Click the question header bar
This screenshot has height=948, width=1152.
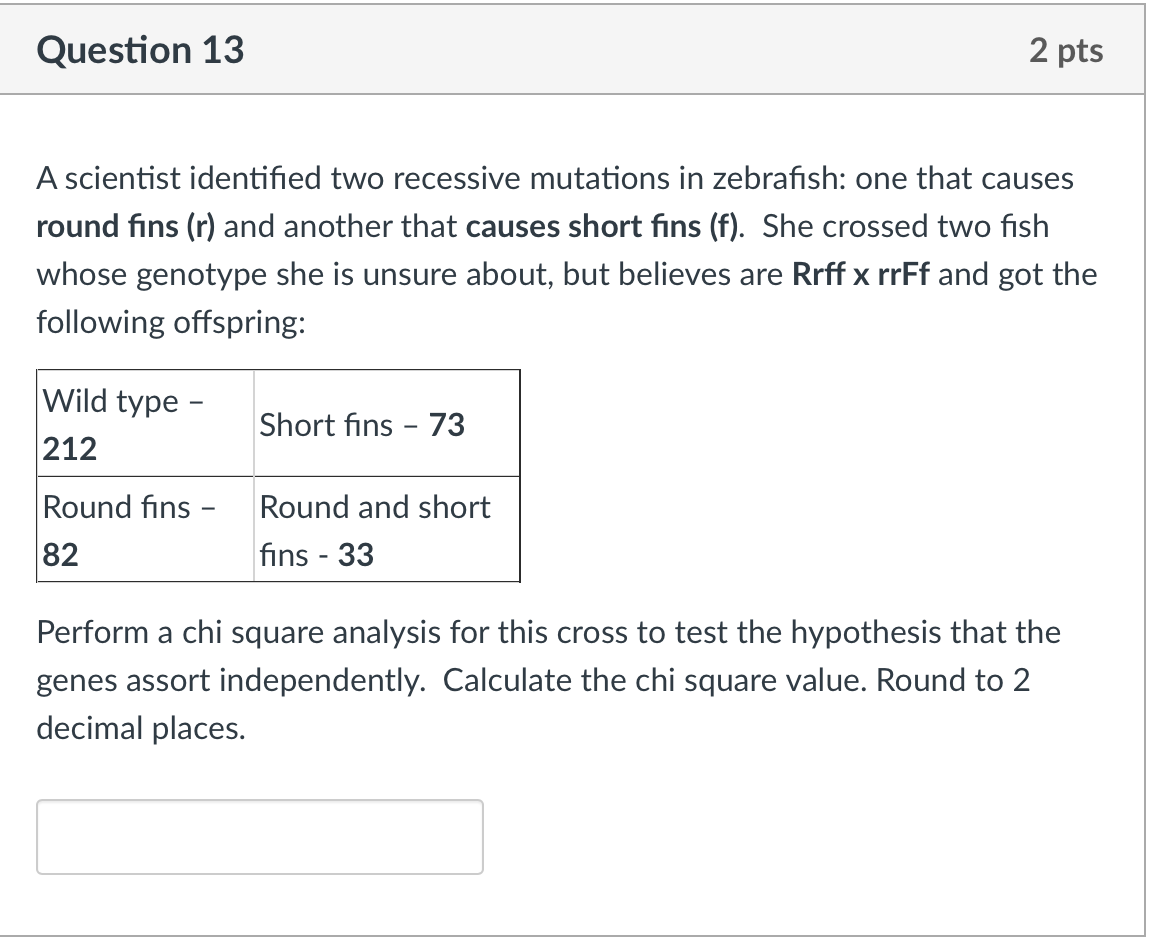pyautogui.click(x=576, y=49)
